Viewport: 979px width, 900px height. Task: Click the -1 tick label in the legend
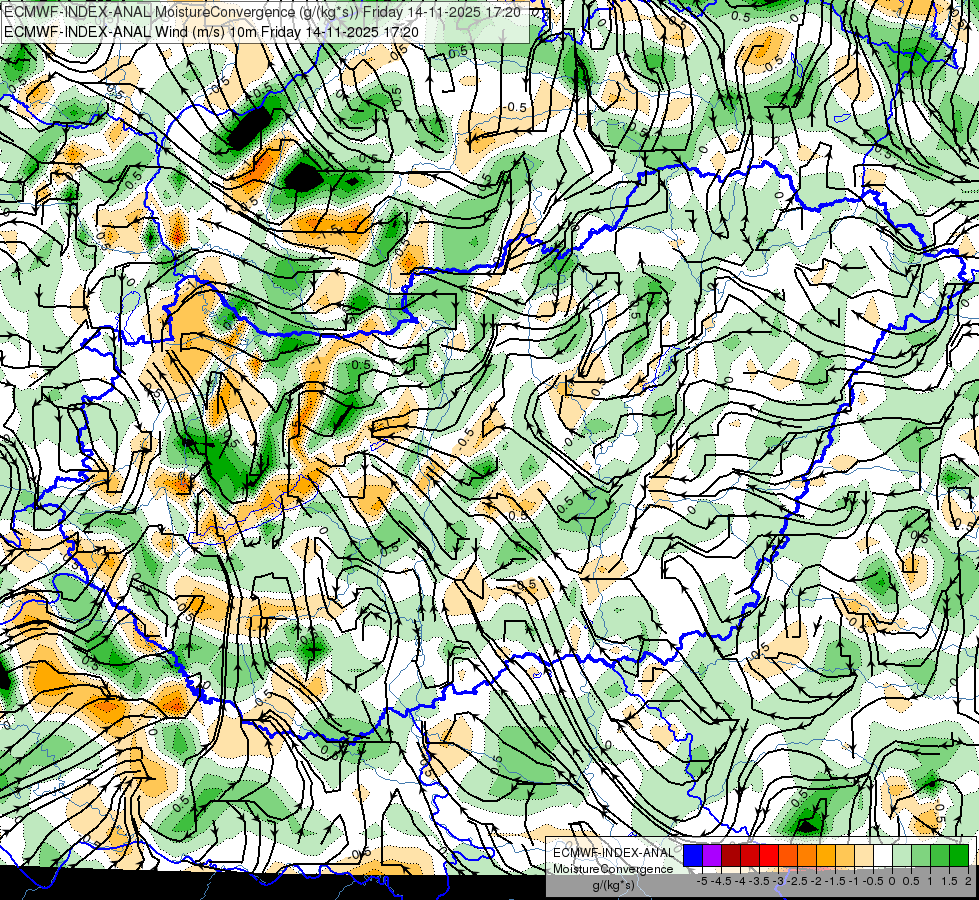click(x=854, y=881)
